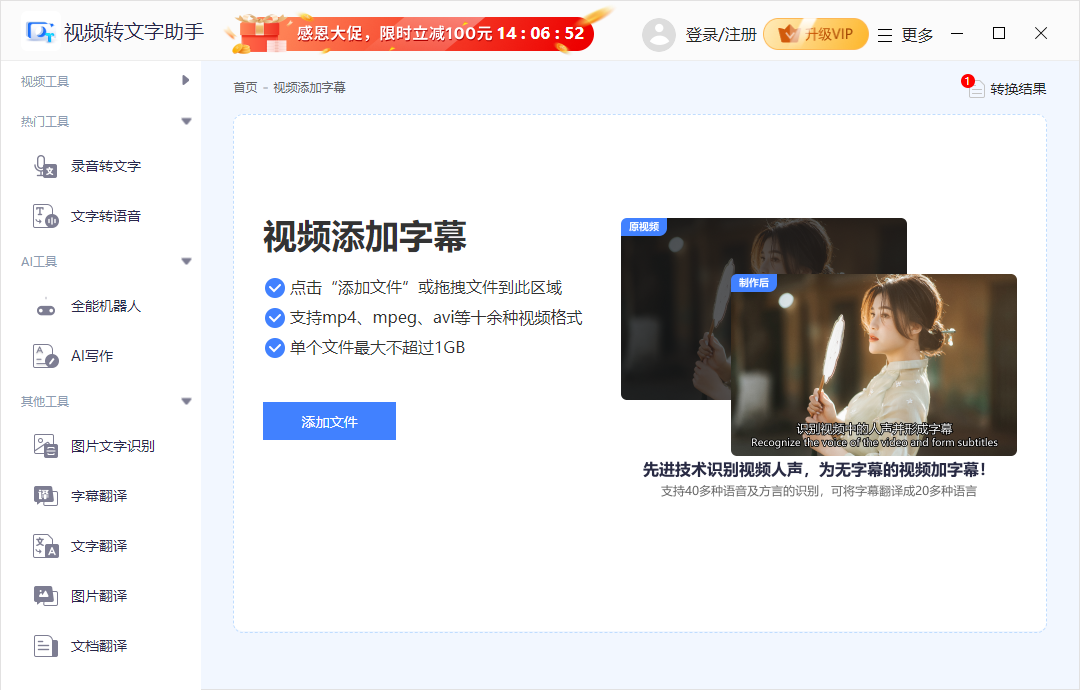Select the 图片翻译 tool icon
1080x690 pixels.
pyautogui.click(x=46, y=596)
